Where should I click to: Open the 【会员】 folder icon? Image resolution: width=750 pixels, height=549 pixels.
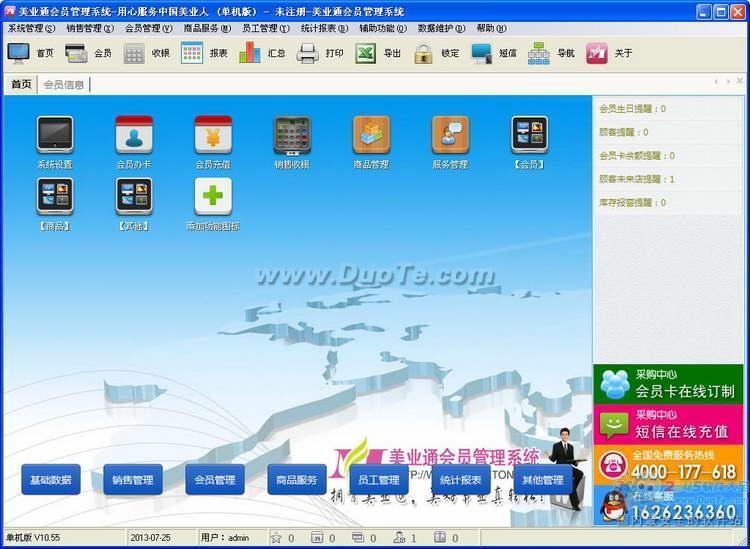[x=529, y=135]
